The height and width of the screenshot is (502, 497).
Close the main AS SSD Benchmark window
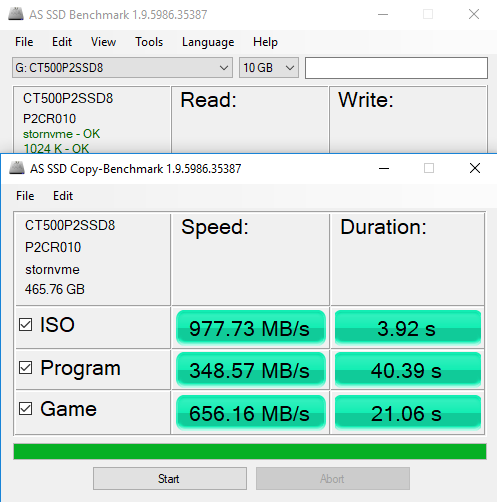474,14
